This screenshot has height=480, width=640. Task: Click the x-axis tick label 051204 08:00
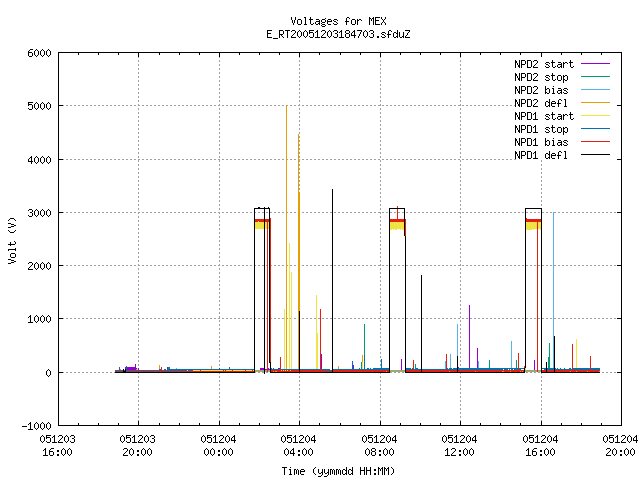click(x=379, y=446)
